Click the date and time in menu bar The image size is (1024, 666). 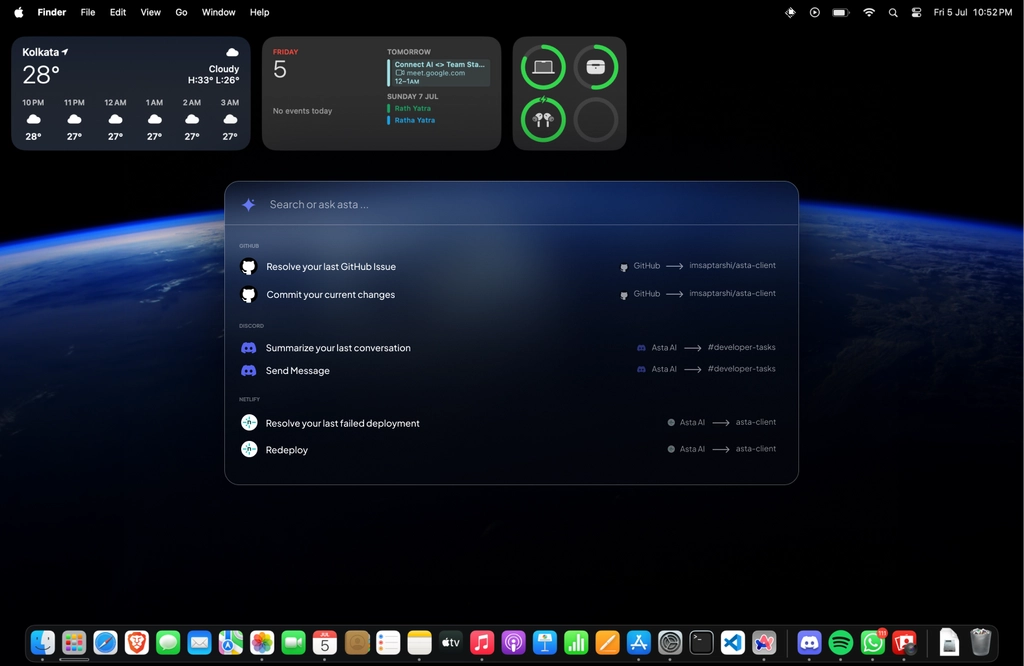click(972, 12)
